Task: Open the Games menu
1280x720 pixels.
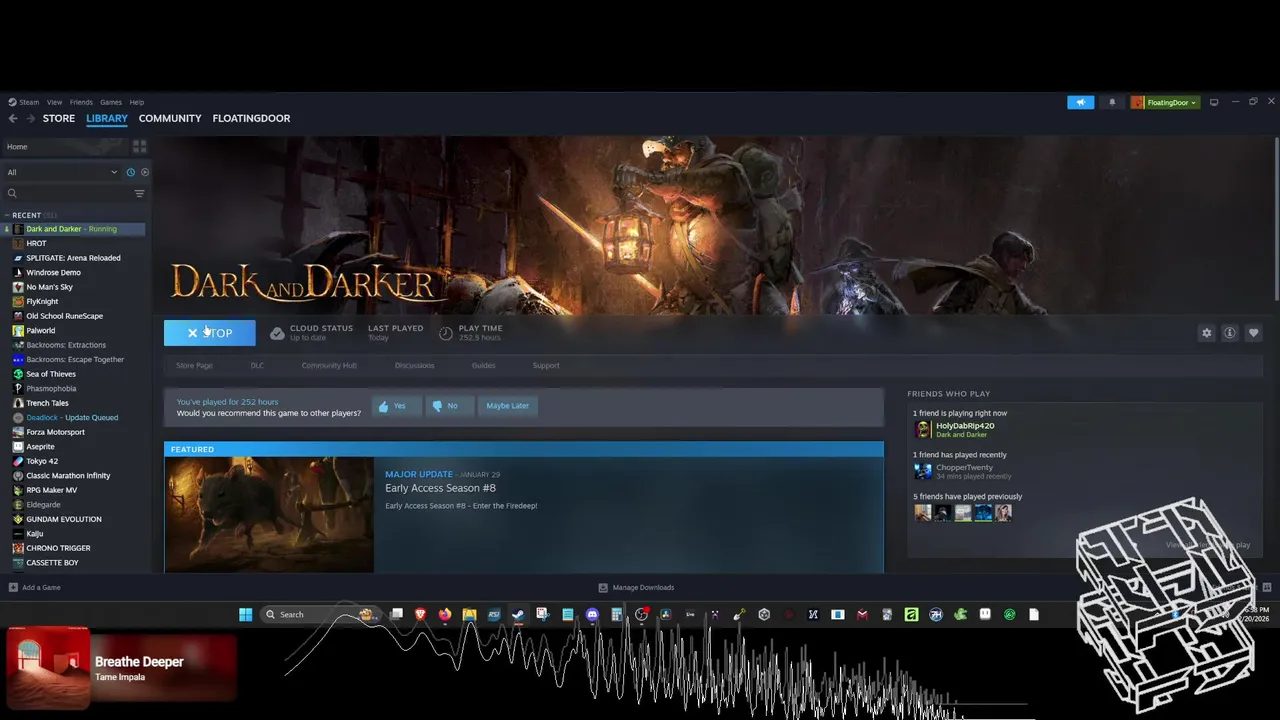Action: 111,102
